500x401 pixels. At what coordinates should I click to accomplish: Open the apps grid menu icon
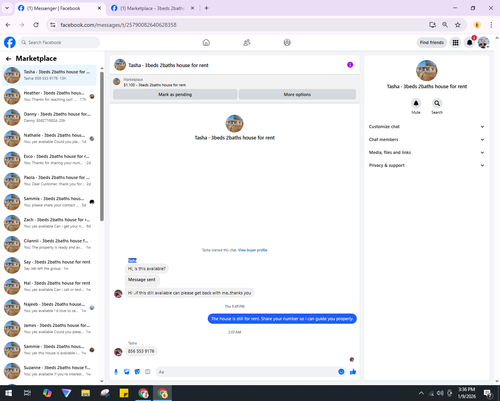(455, 42)
